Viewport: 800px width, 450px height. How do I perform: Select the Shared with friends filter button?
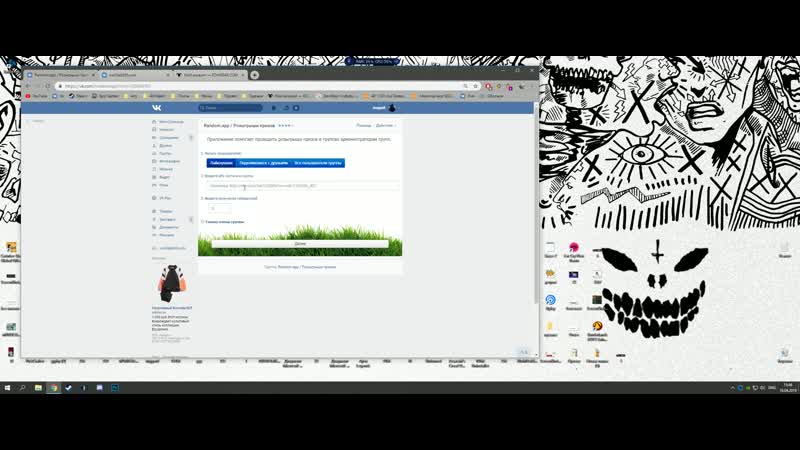click(x=263, y=163)
